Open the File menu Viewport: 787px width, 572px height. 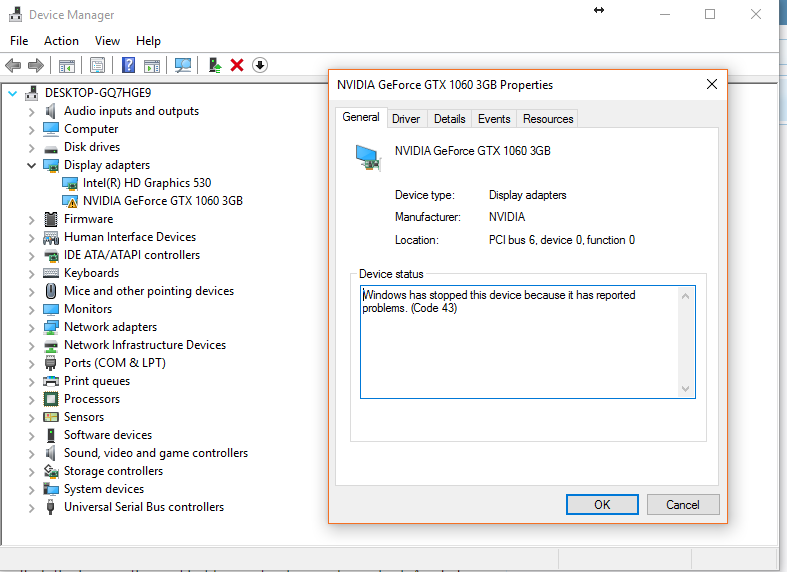19,41
